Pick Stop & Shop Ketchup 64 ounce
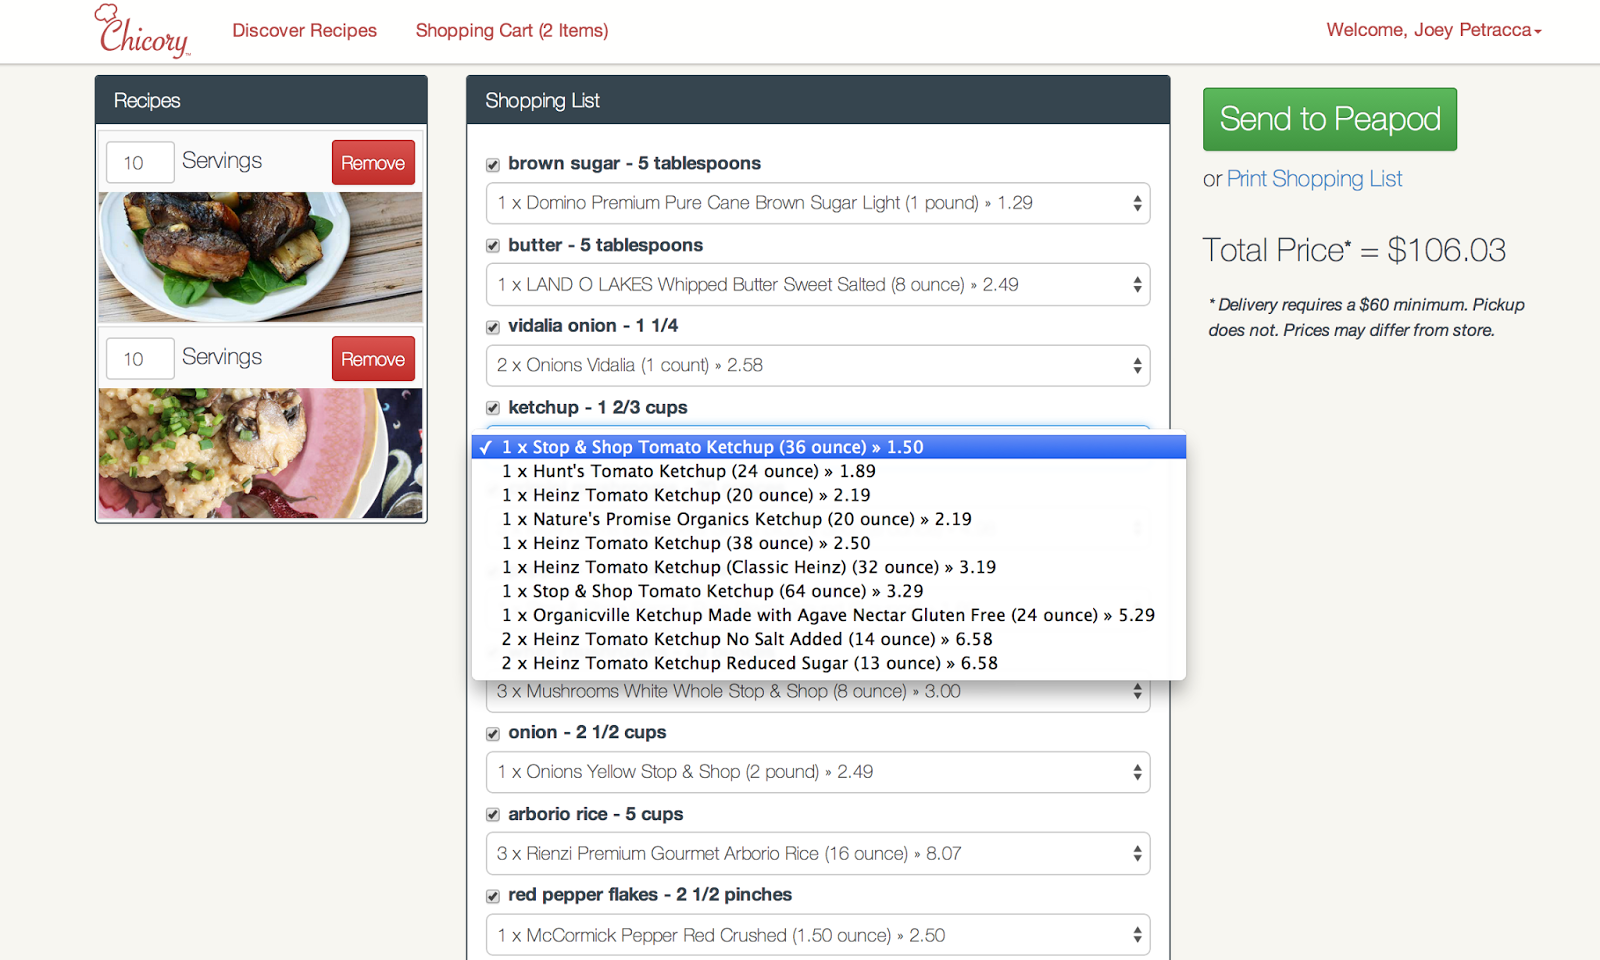1600x960 pixels. pos(829,591)
